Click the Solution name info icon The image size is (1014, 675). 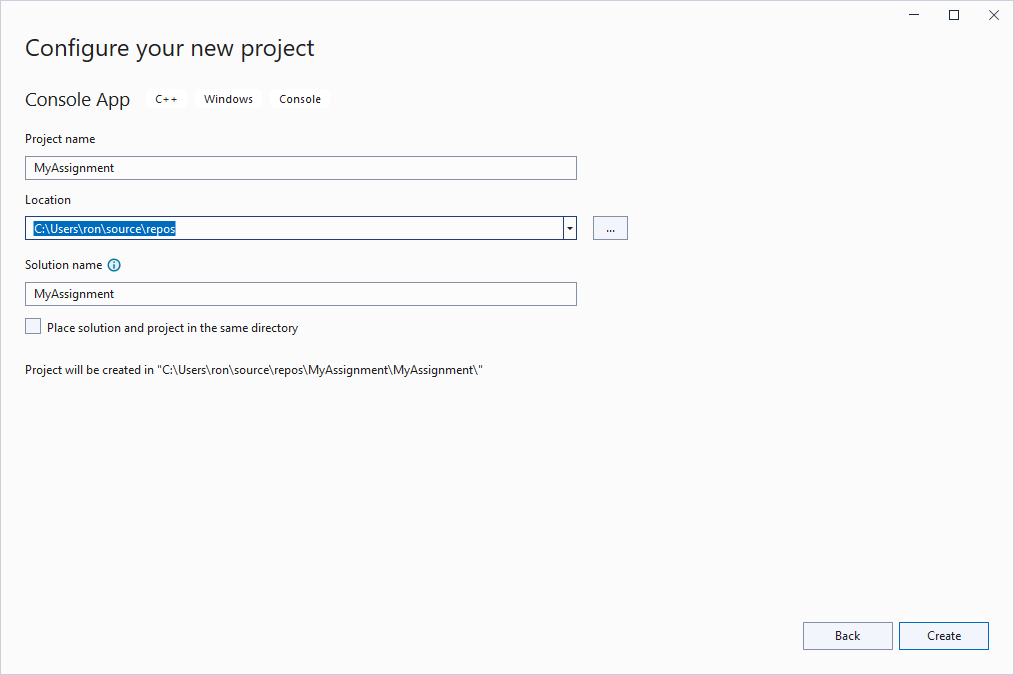click(x=113, y=265)
